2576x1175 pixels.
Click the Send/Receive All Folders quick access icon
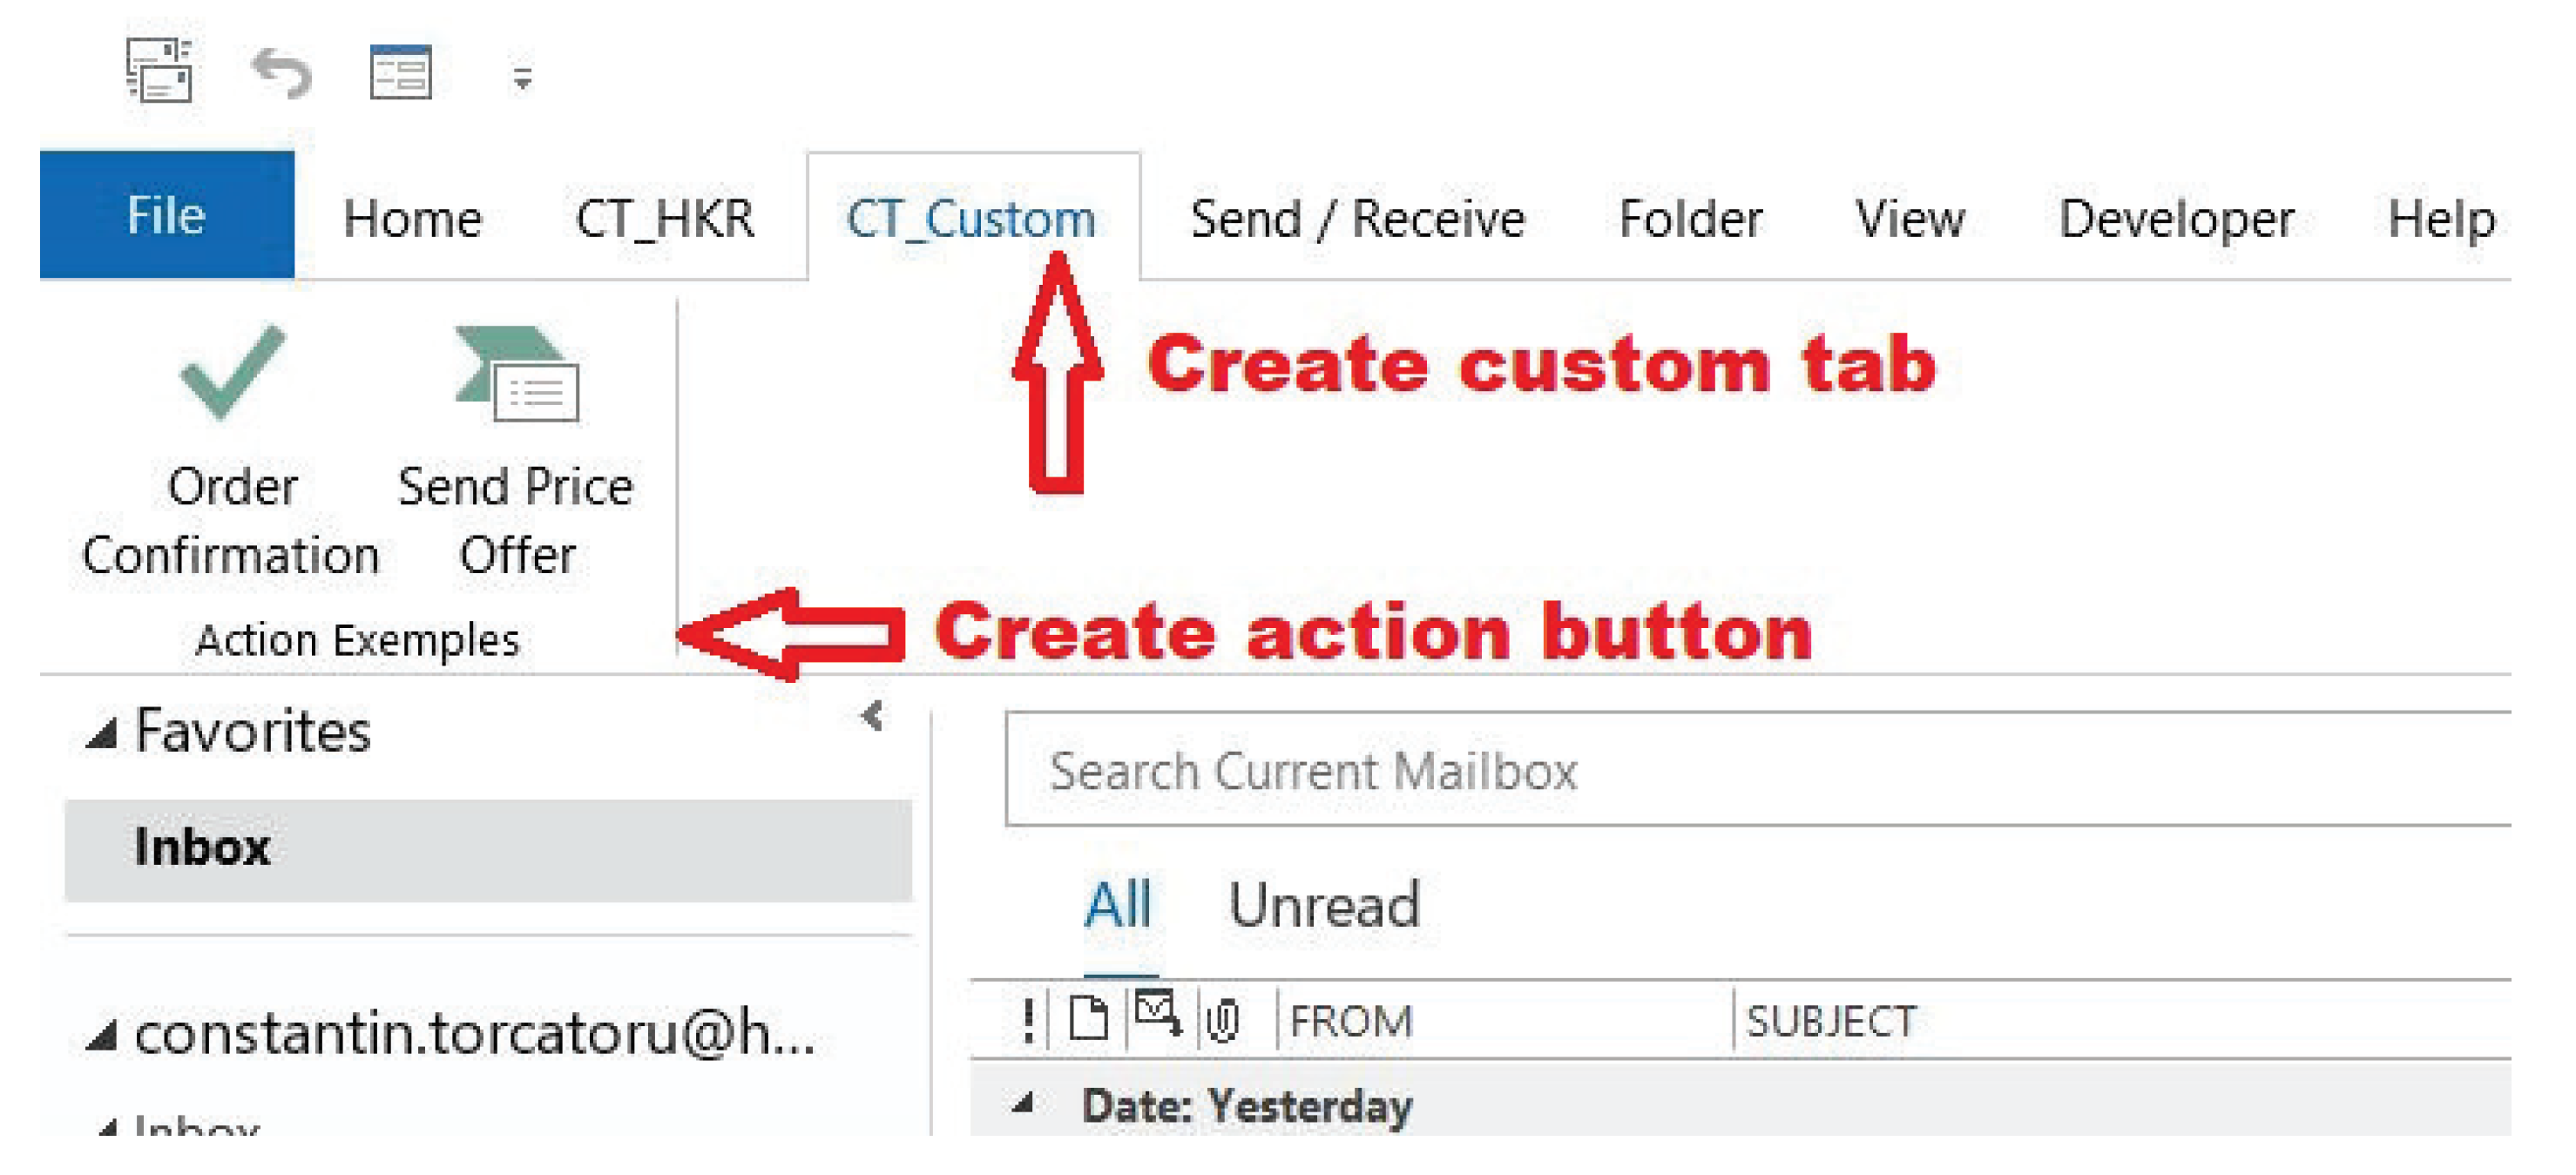click(159, 72)
